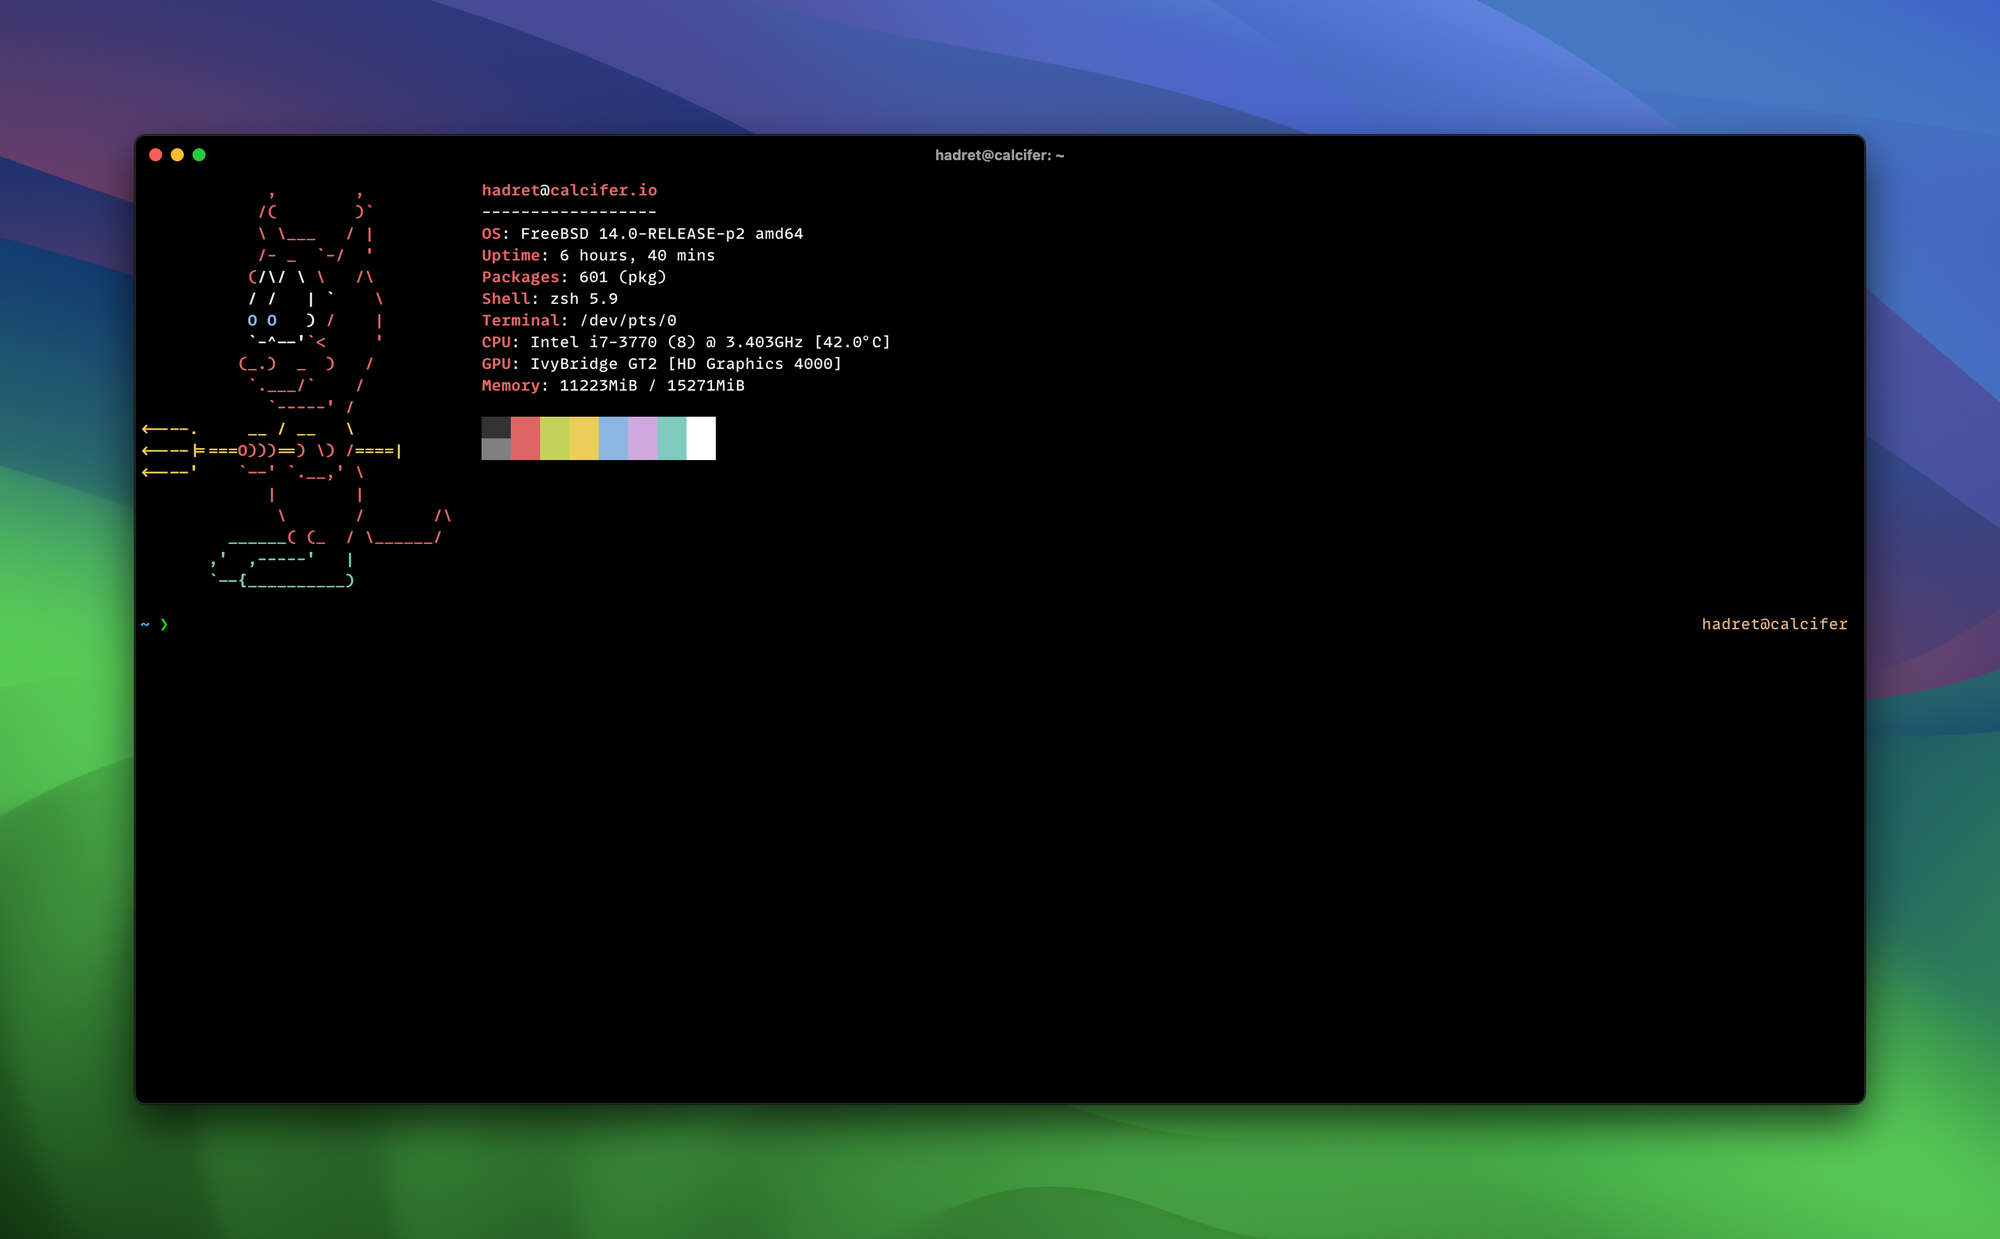Click the teal color block
Screen dimensions: 2000x1239
(672, 438)
